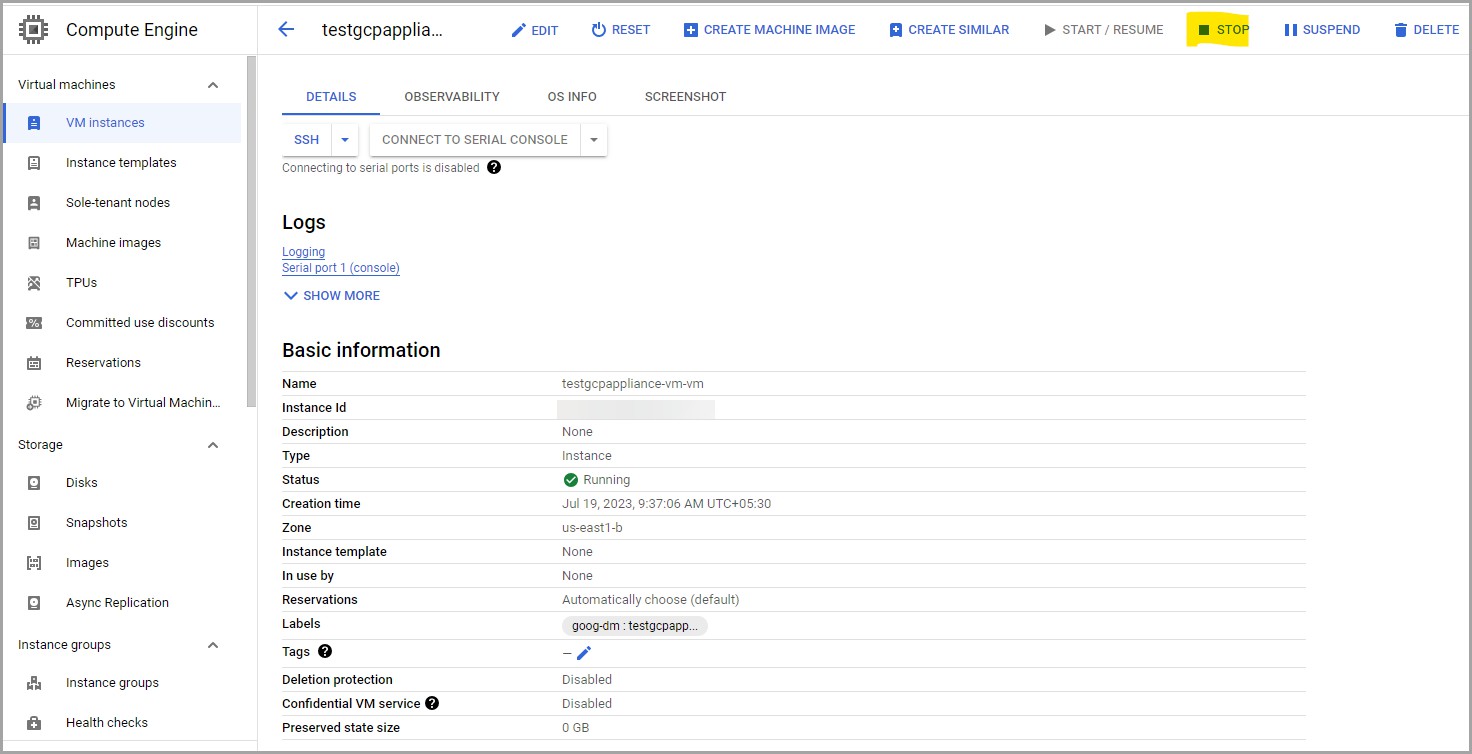This screenshot has width=1472, height=754.
Task: Click the Disks sidebar icon
Action: 34,483
